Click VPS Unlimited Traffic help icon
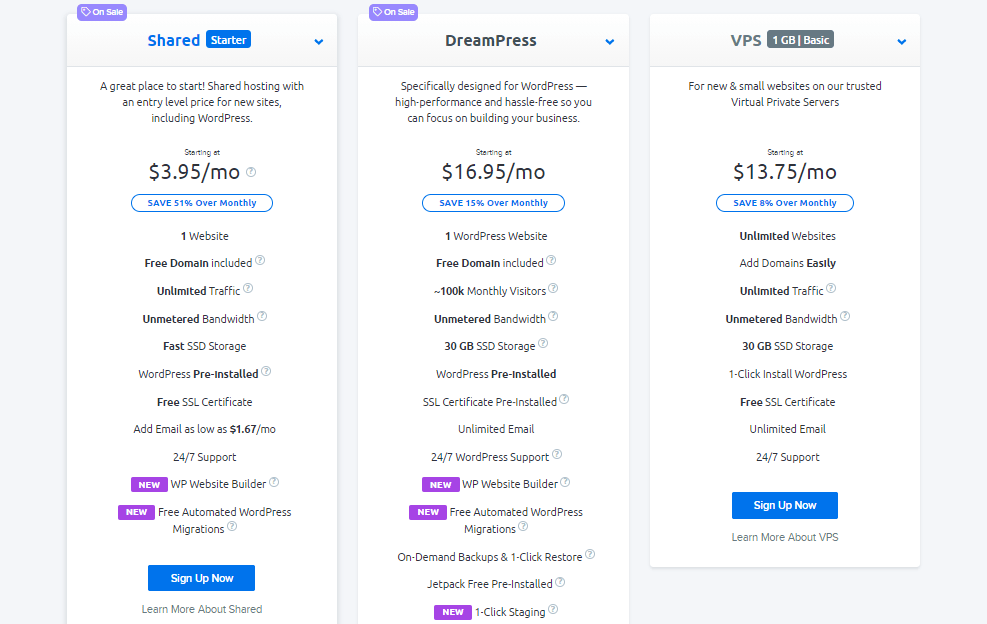The width and height of the screenshot is (987, 624). (831, 288)
